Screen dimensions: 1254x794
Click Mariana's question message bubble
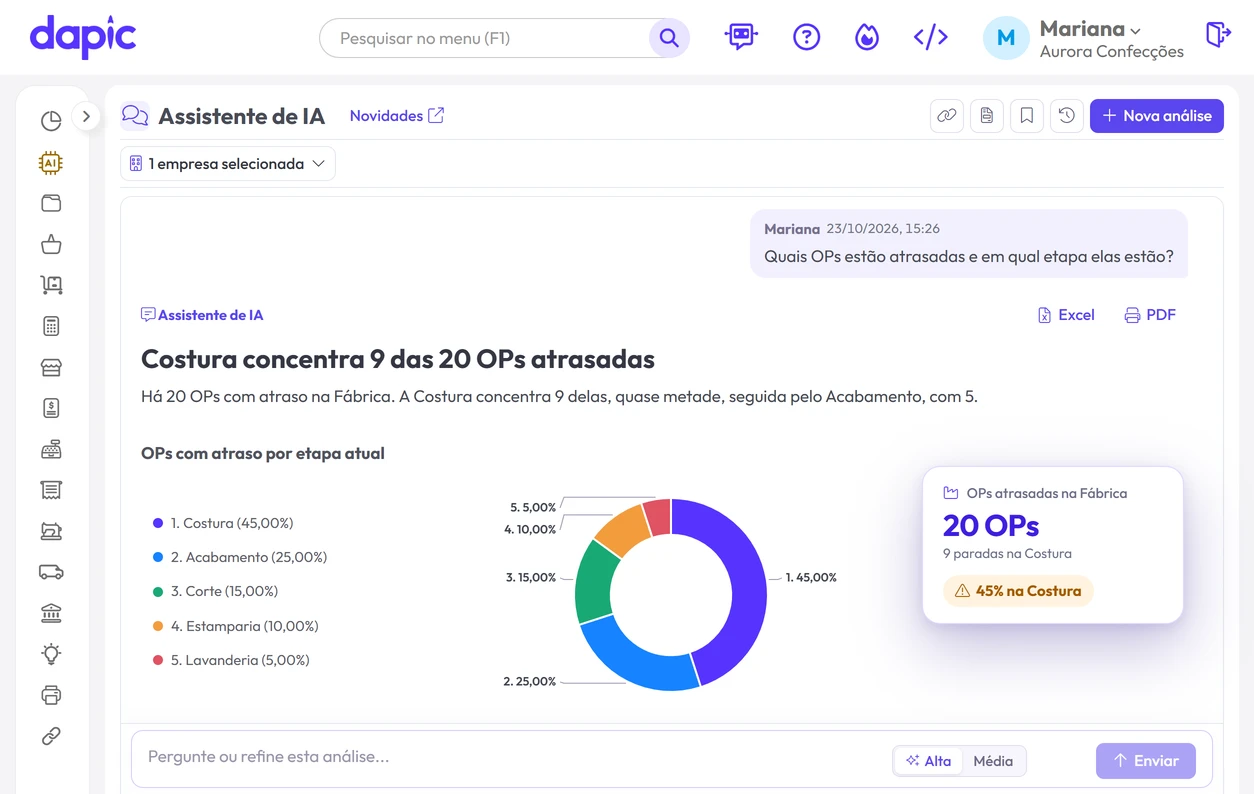coord(969,243)
